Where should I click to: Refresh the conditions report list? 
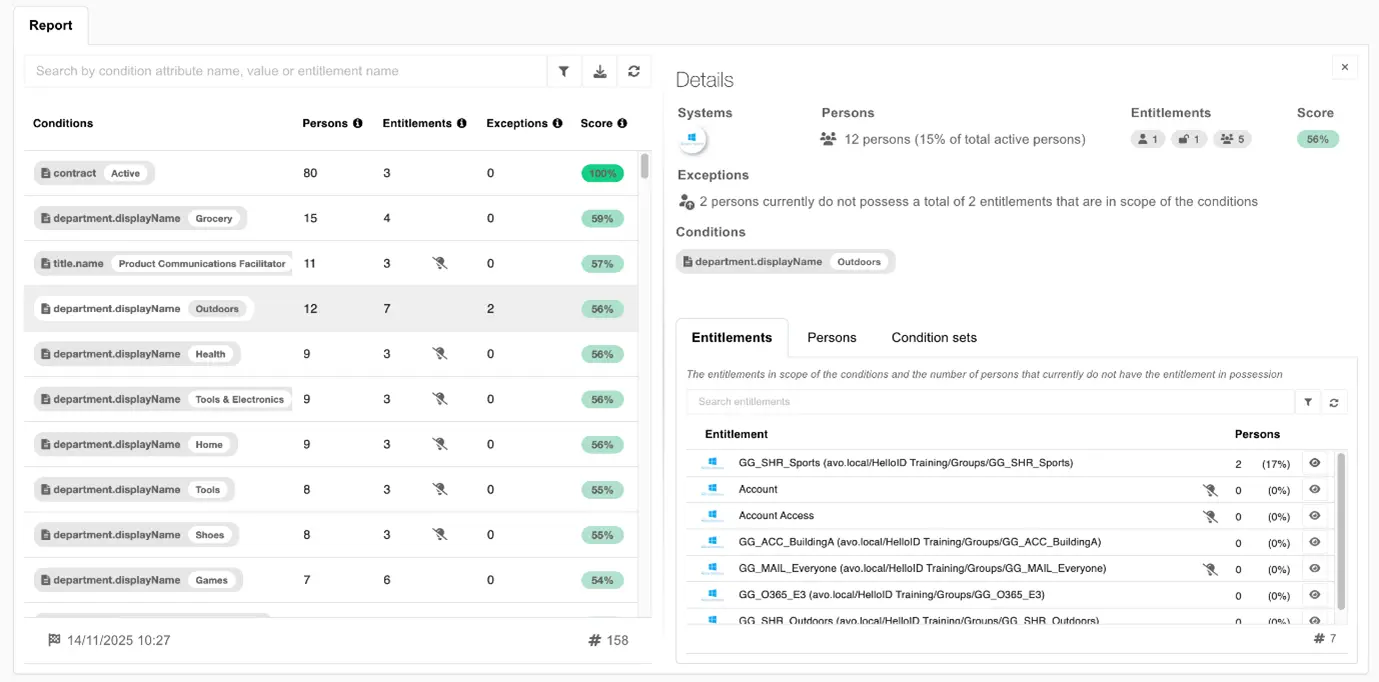(x=634, y=71)
